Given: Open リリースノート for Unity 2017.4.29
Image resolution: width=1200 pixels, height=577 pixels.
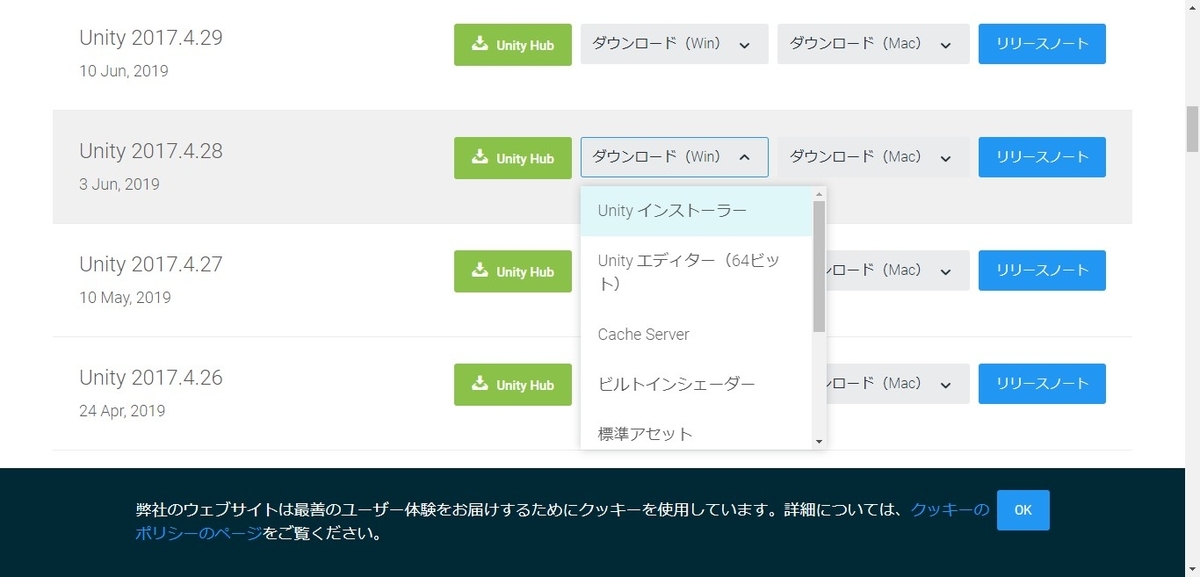Looking at the screenshot, I should point(1042,44).
